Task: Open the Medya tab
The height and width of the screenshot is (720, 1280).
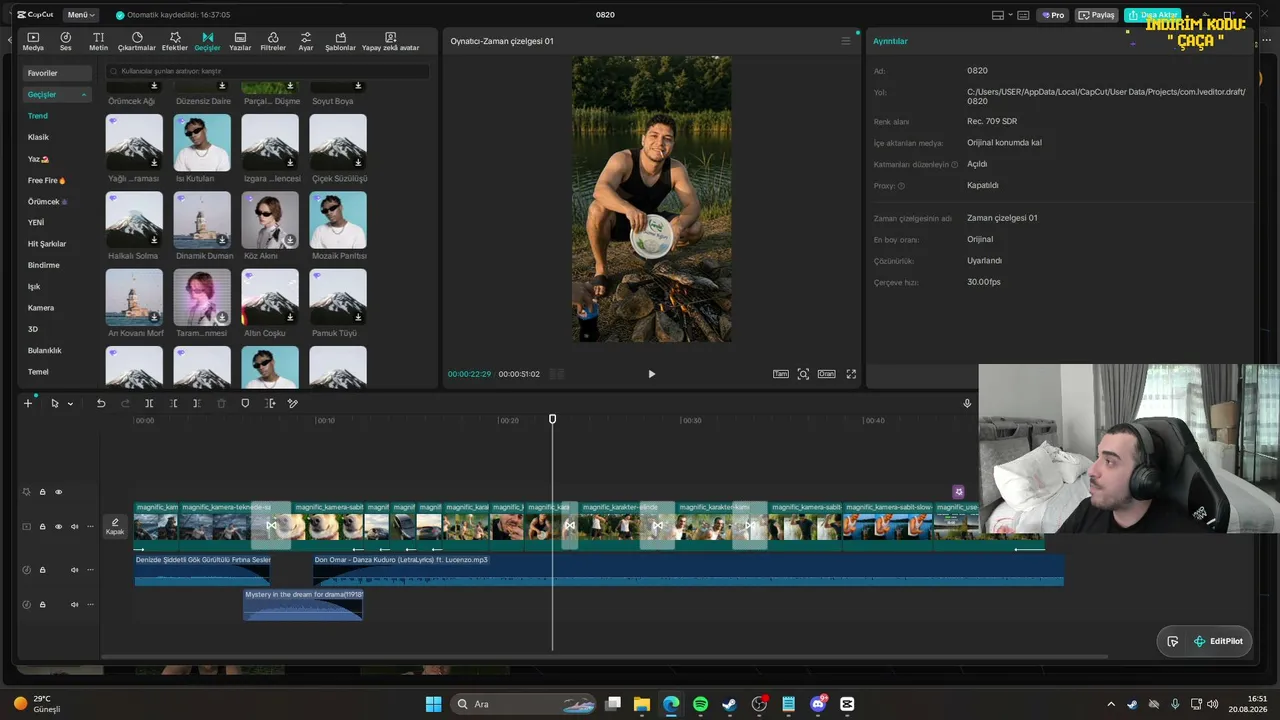Action: pos(33,41)
